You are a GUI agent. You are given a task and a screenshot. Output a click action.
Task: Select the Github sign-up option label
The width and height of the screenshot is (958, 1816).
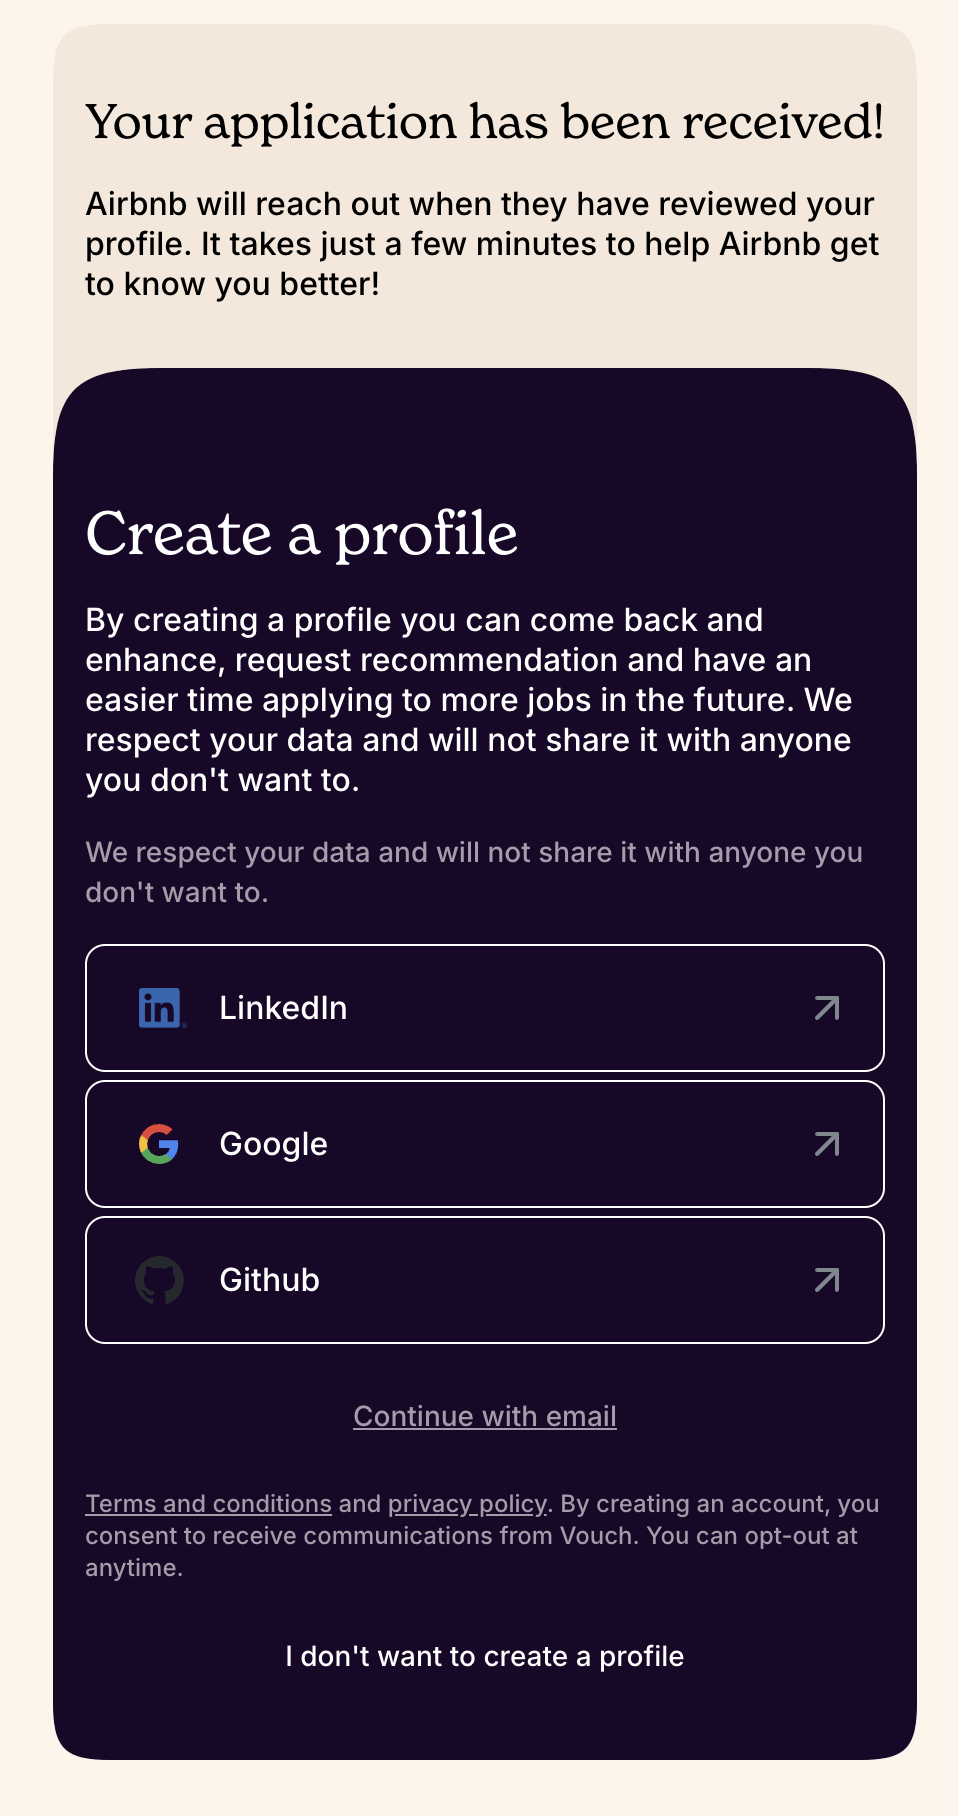pyautogui.click(x=269, y=1280)
